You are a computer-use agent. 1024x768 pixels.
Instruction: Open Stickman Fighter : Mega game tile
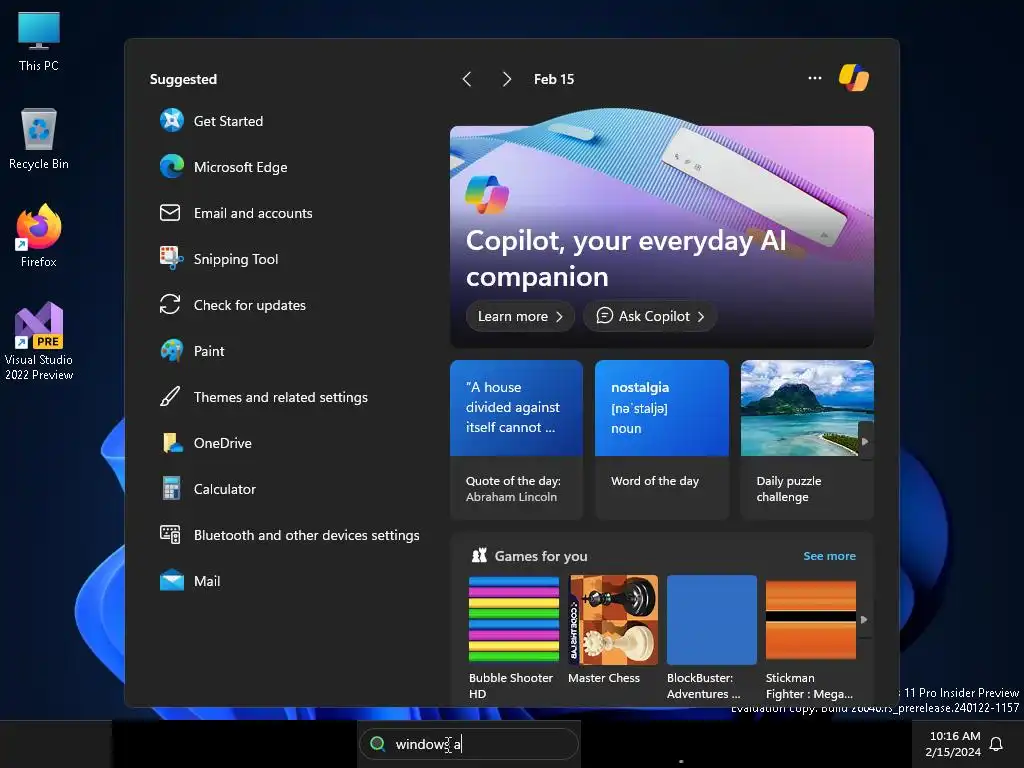(x=810, y=637)
